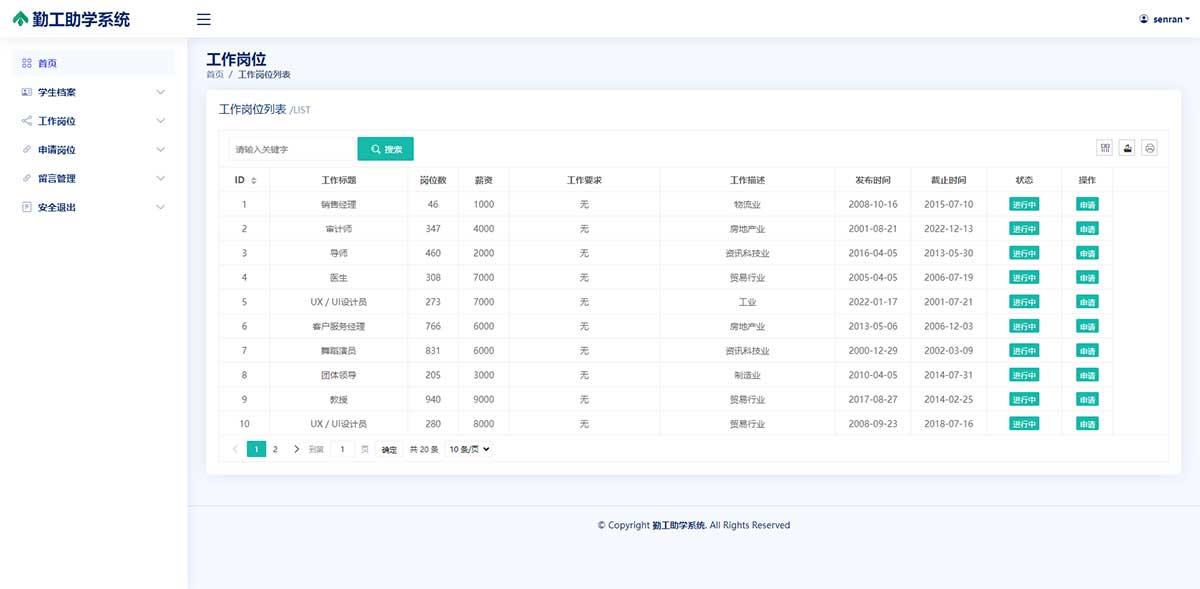1200x589 pixels.
Task: Open the column filter icon in table toolbar
Action: click(1105, 148)
